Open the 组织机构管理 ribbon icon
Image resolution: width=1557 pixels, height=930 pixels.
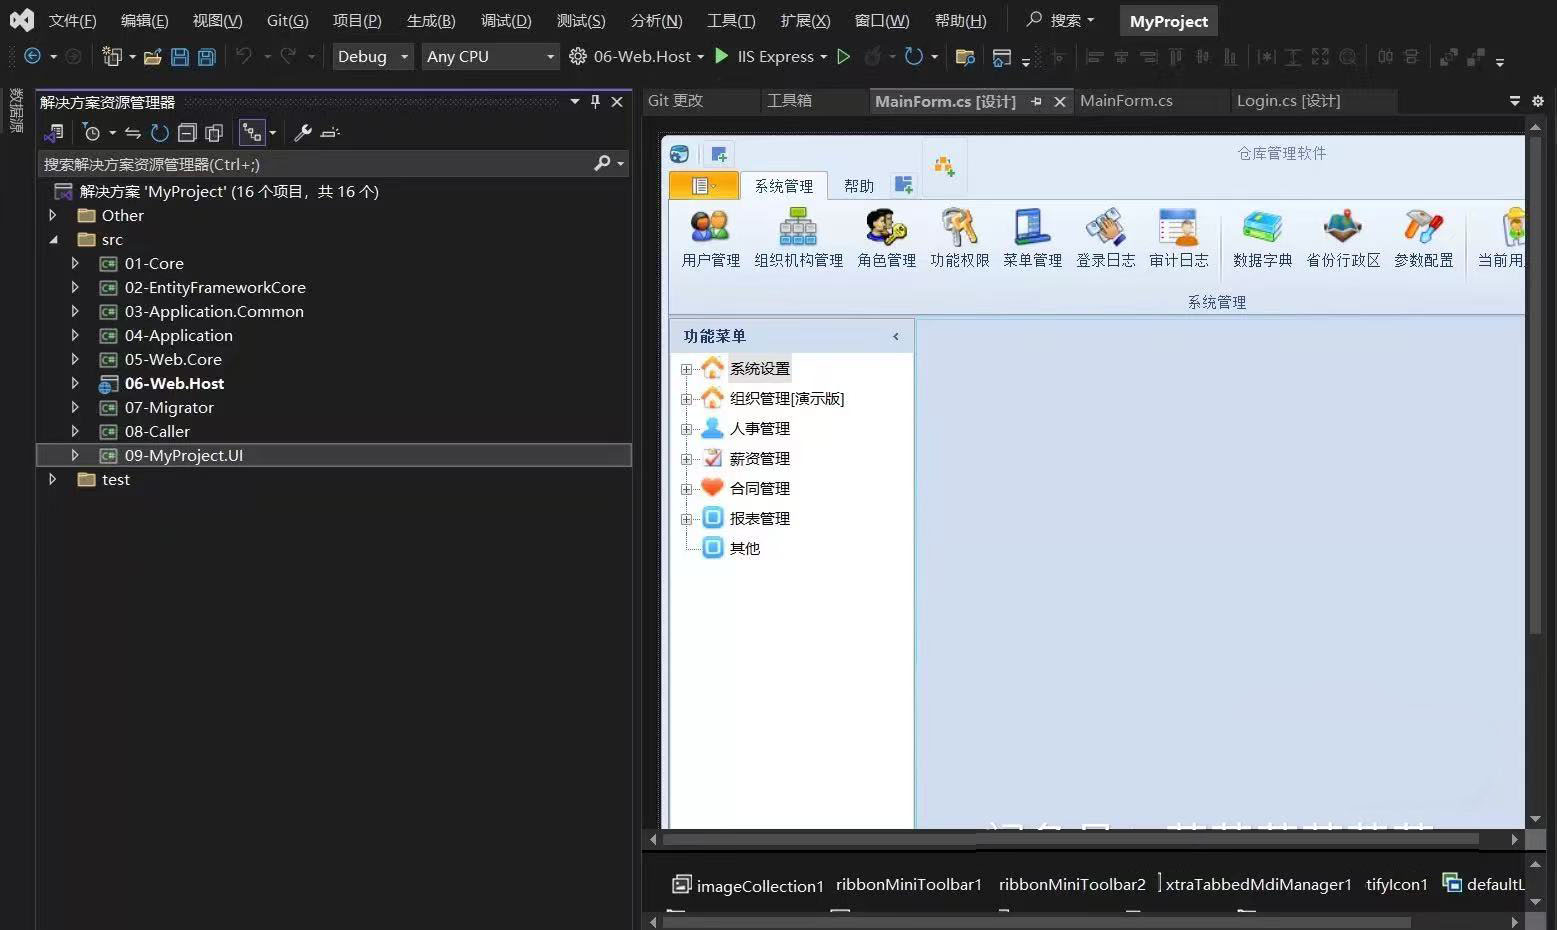pyautogui.click(x=798, y=239)
